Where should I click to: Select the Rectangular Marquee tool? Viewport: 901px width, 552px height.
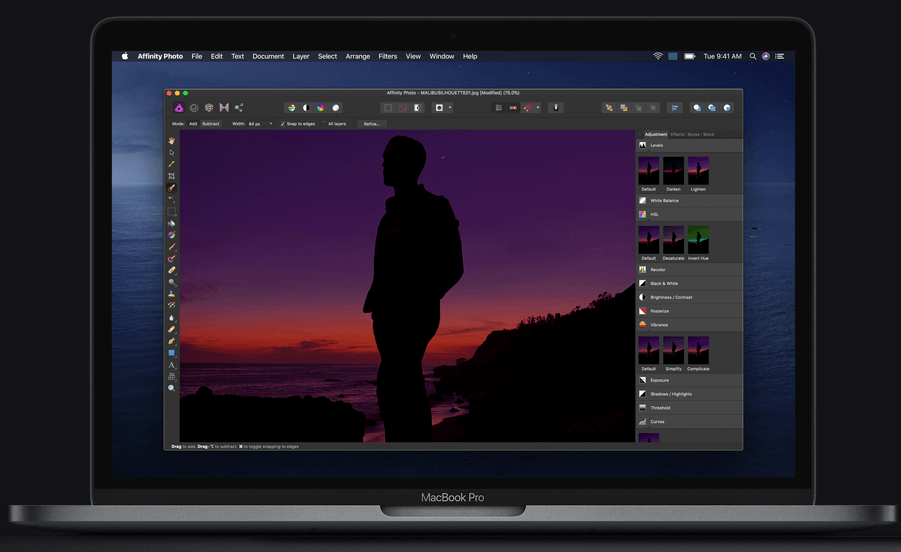171,212
